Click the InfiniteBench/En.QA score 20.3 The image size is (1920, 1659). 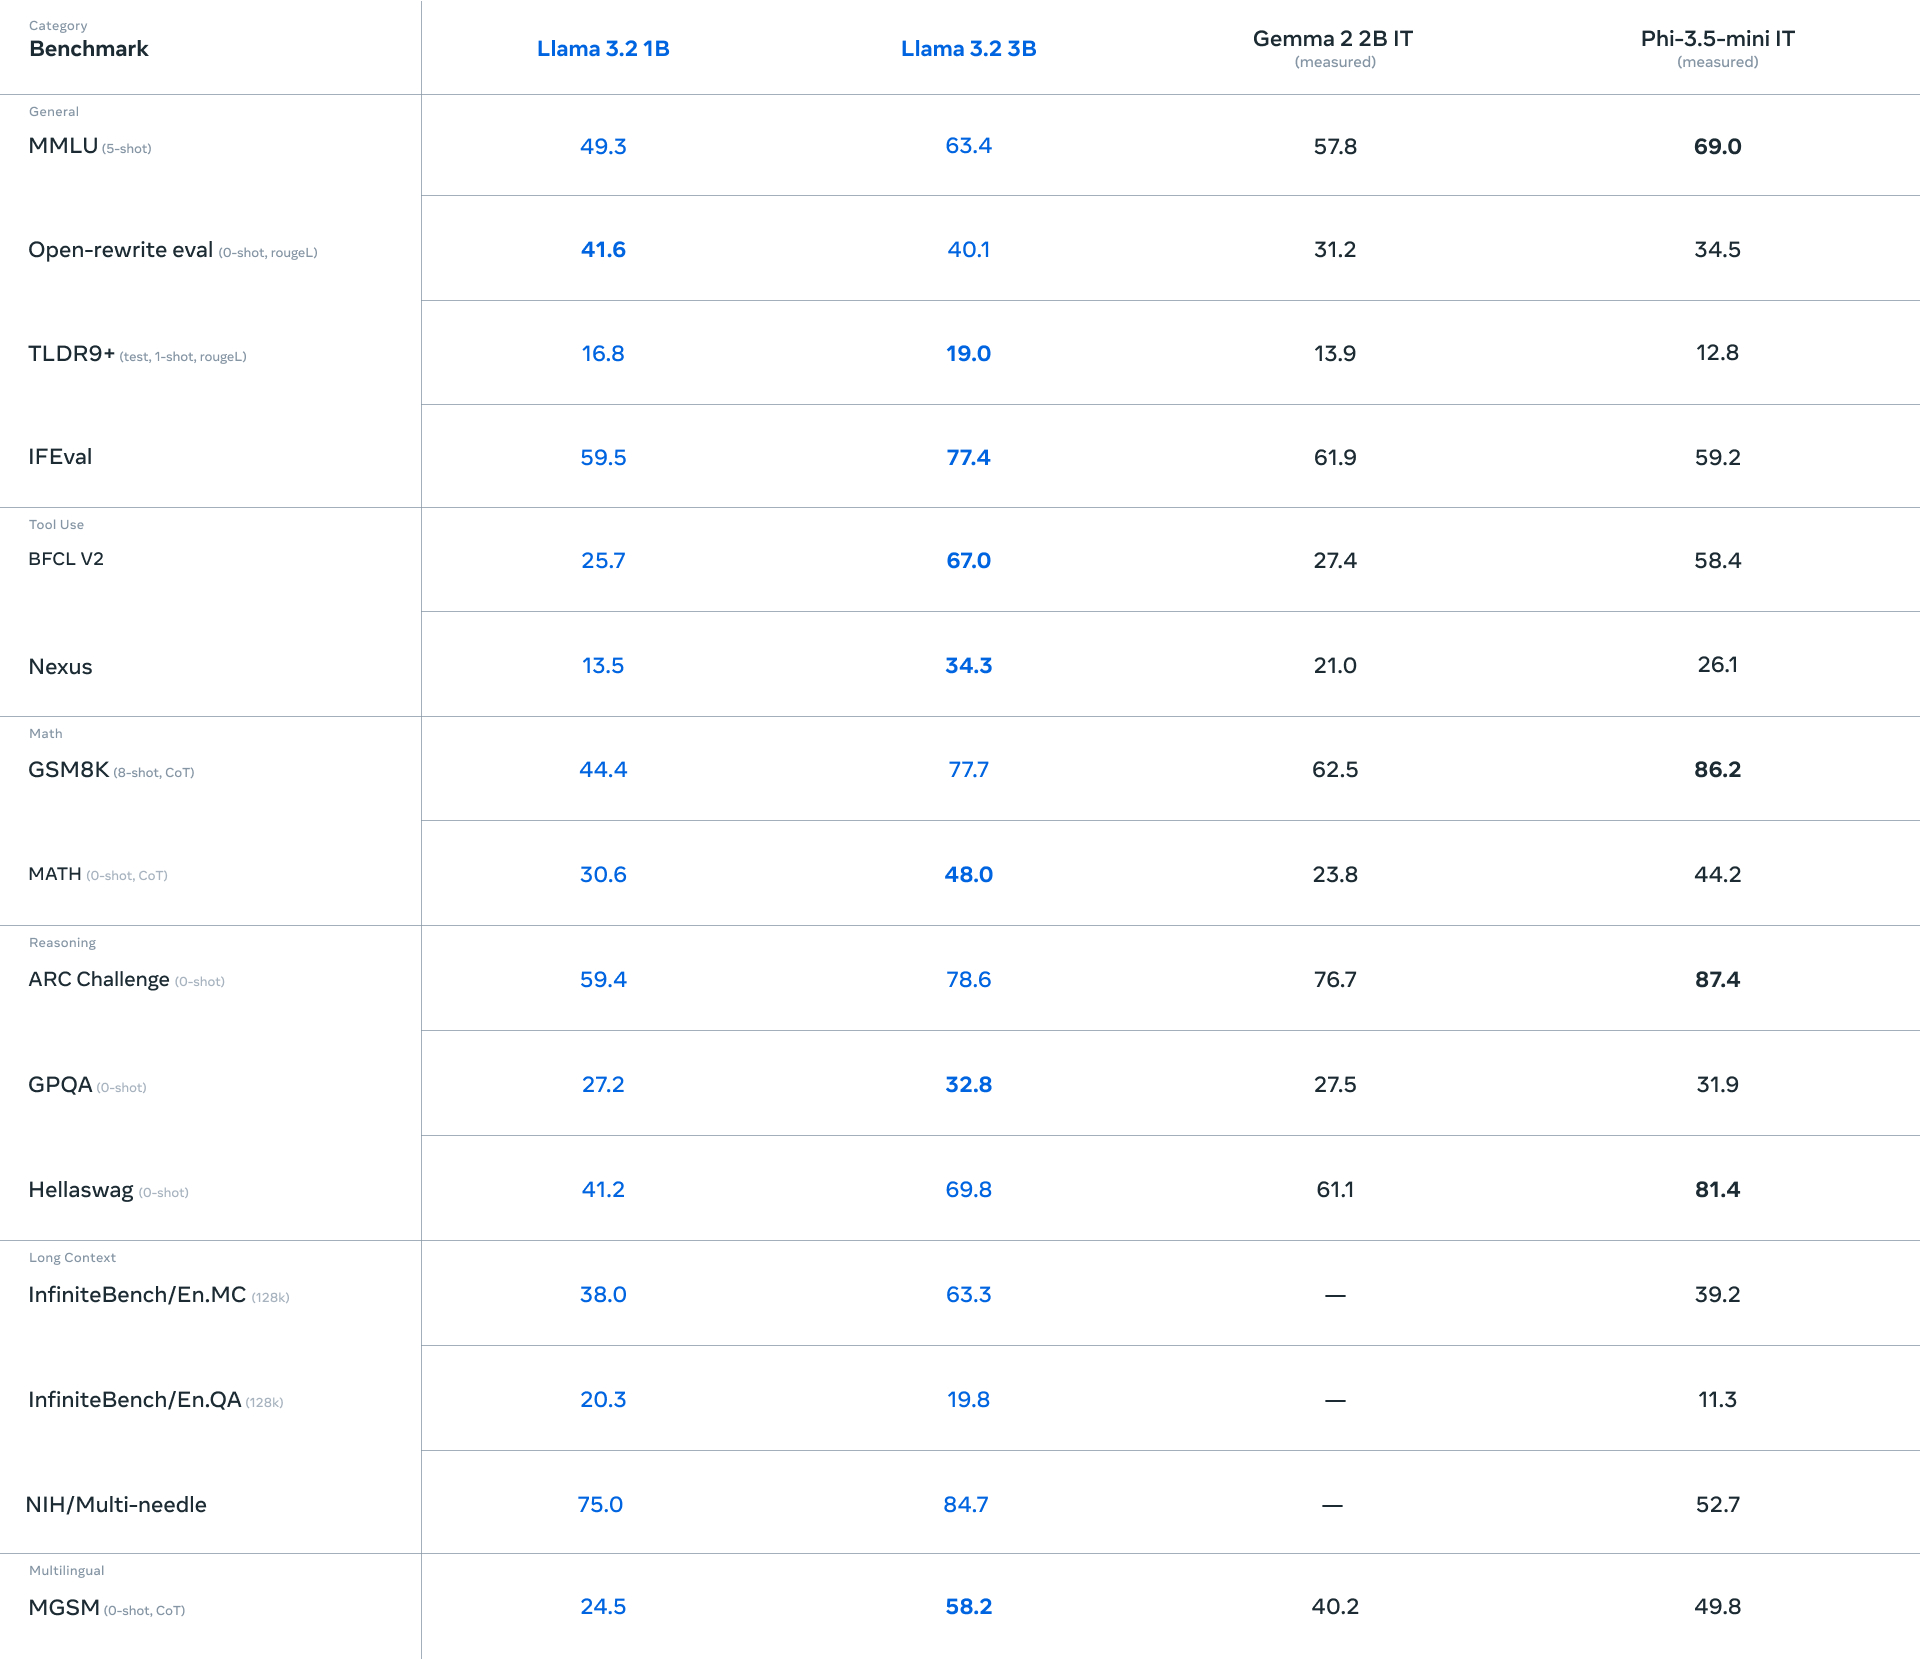pyautogui.click(x=603, y=1400)
